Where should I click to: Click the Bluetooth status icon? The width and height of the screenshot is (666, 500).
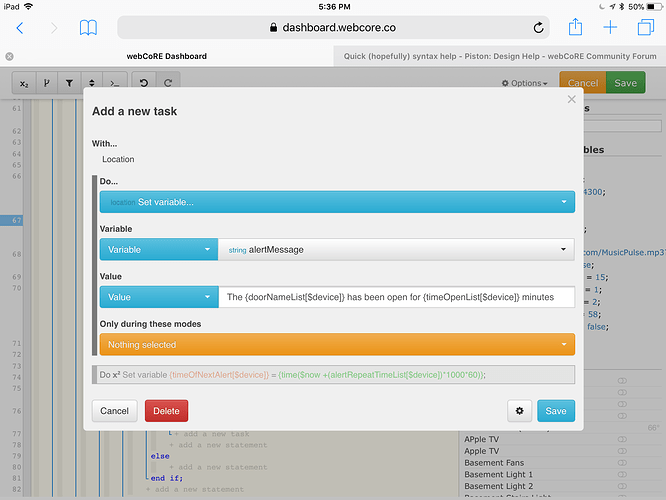pos(622,7)
